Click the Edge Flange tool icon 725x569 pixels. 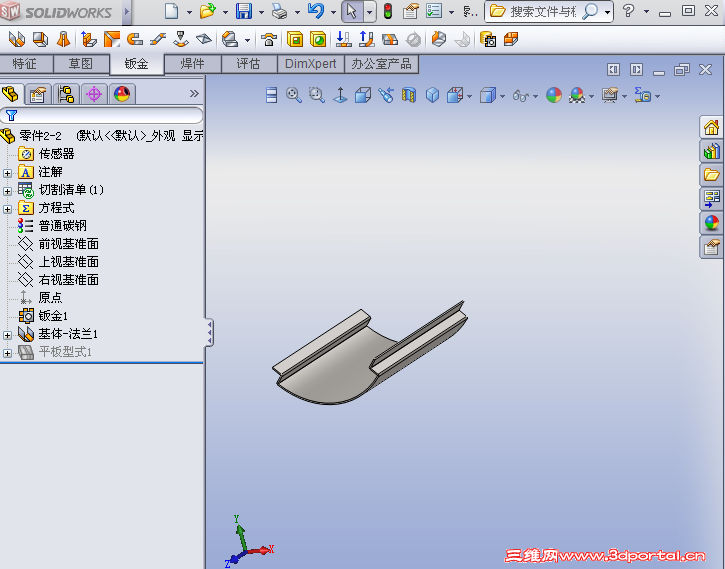pos(89,40)
